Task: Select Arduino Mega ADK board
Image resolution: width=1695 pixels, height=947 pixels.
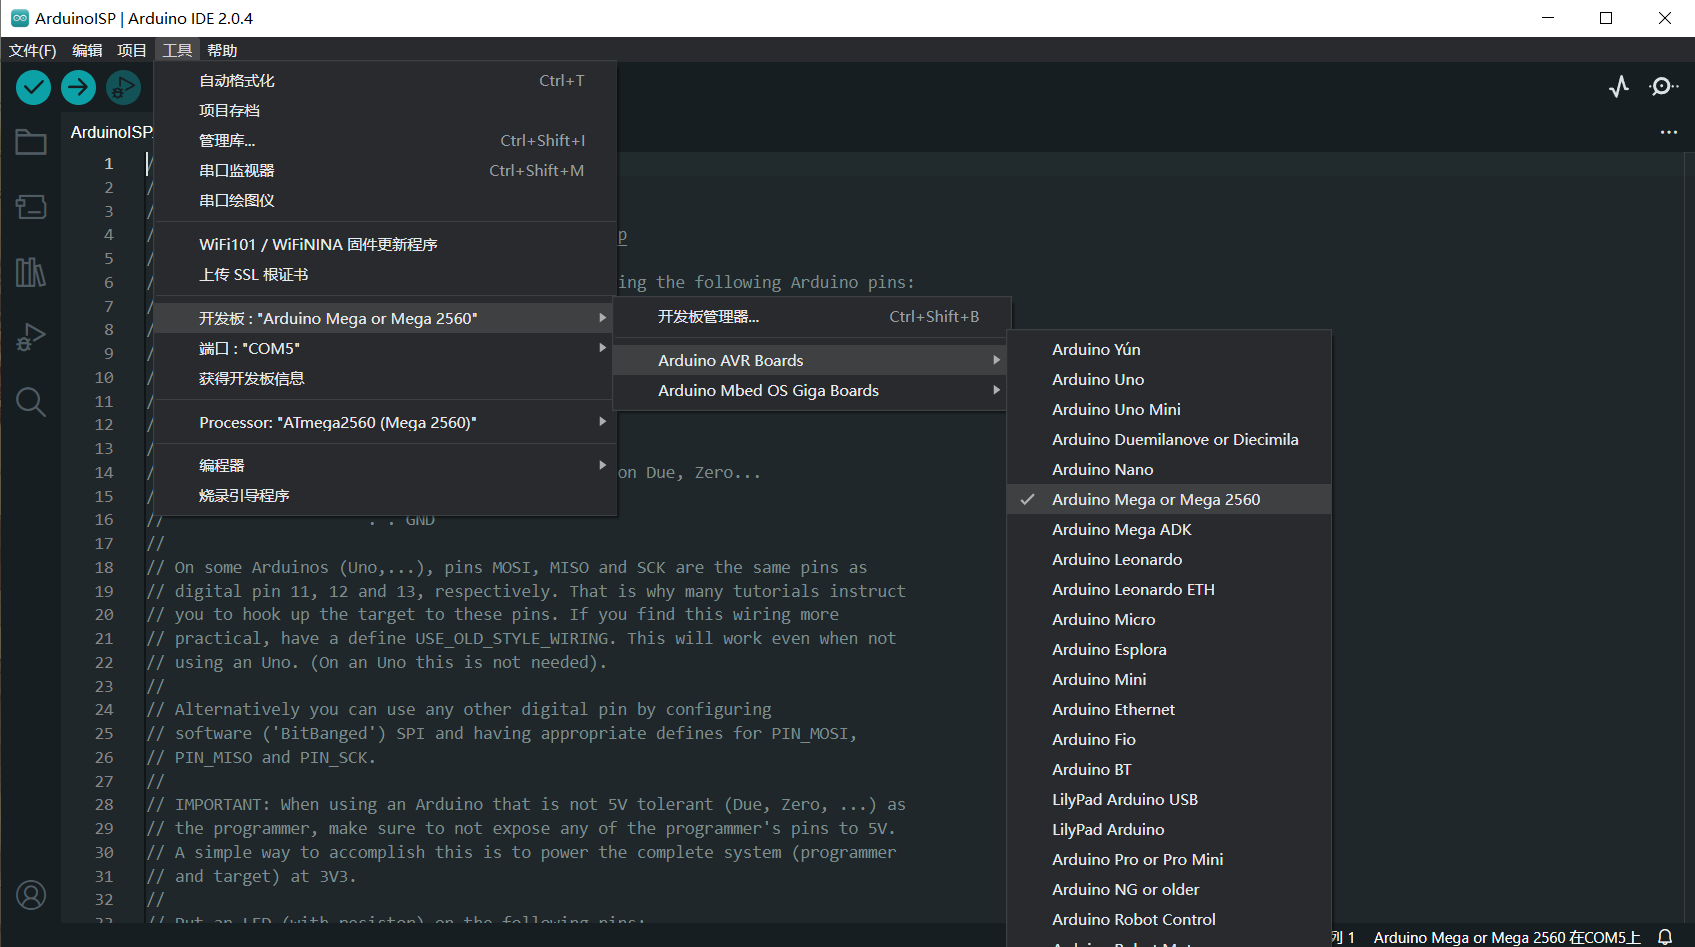Action: click(1169, 529)
